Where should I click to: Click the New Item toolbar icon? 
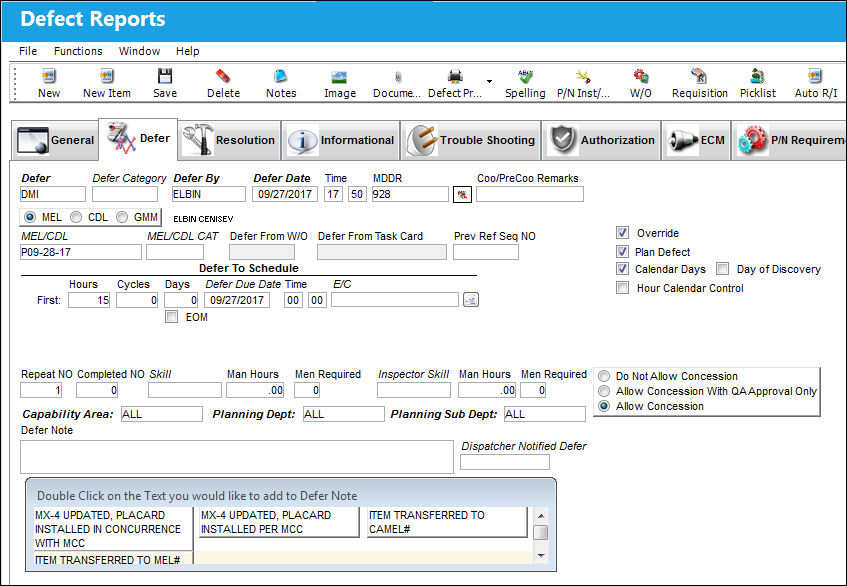pos(106,76)
